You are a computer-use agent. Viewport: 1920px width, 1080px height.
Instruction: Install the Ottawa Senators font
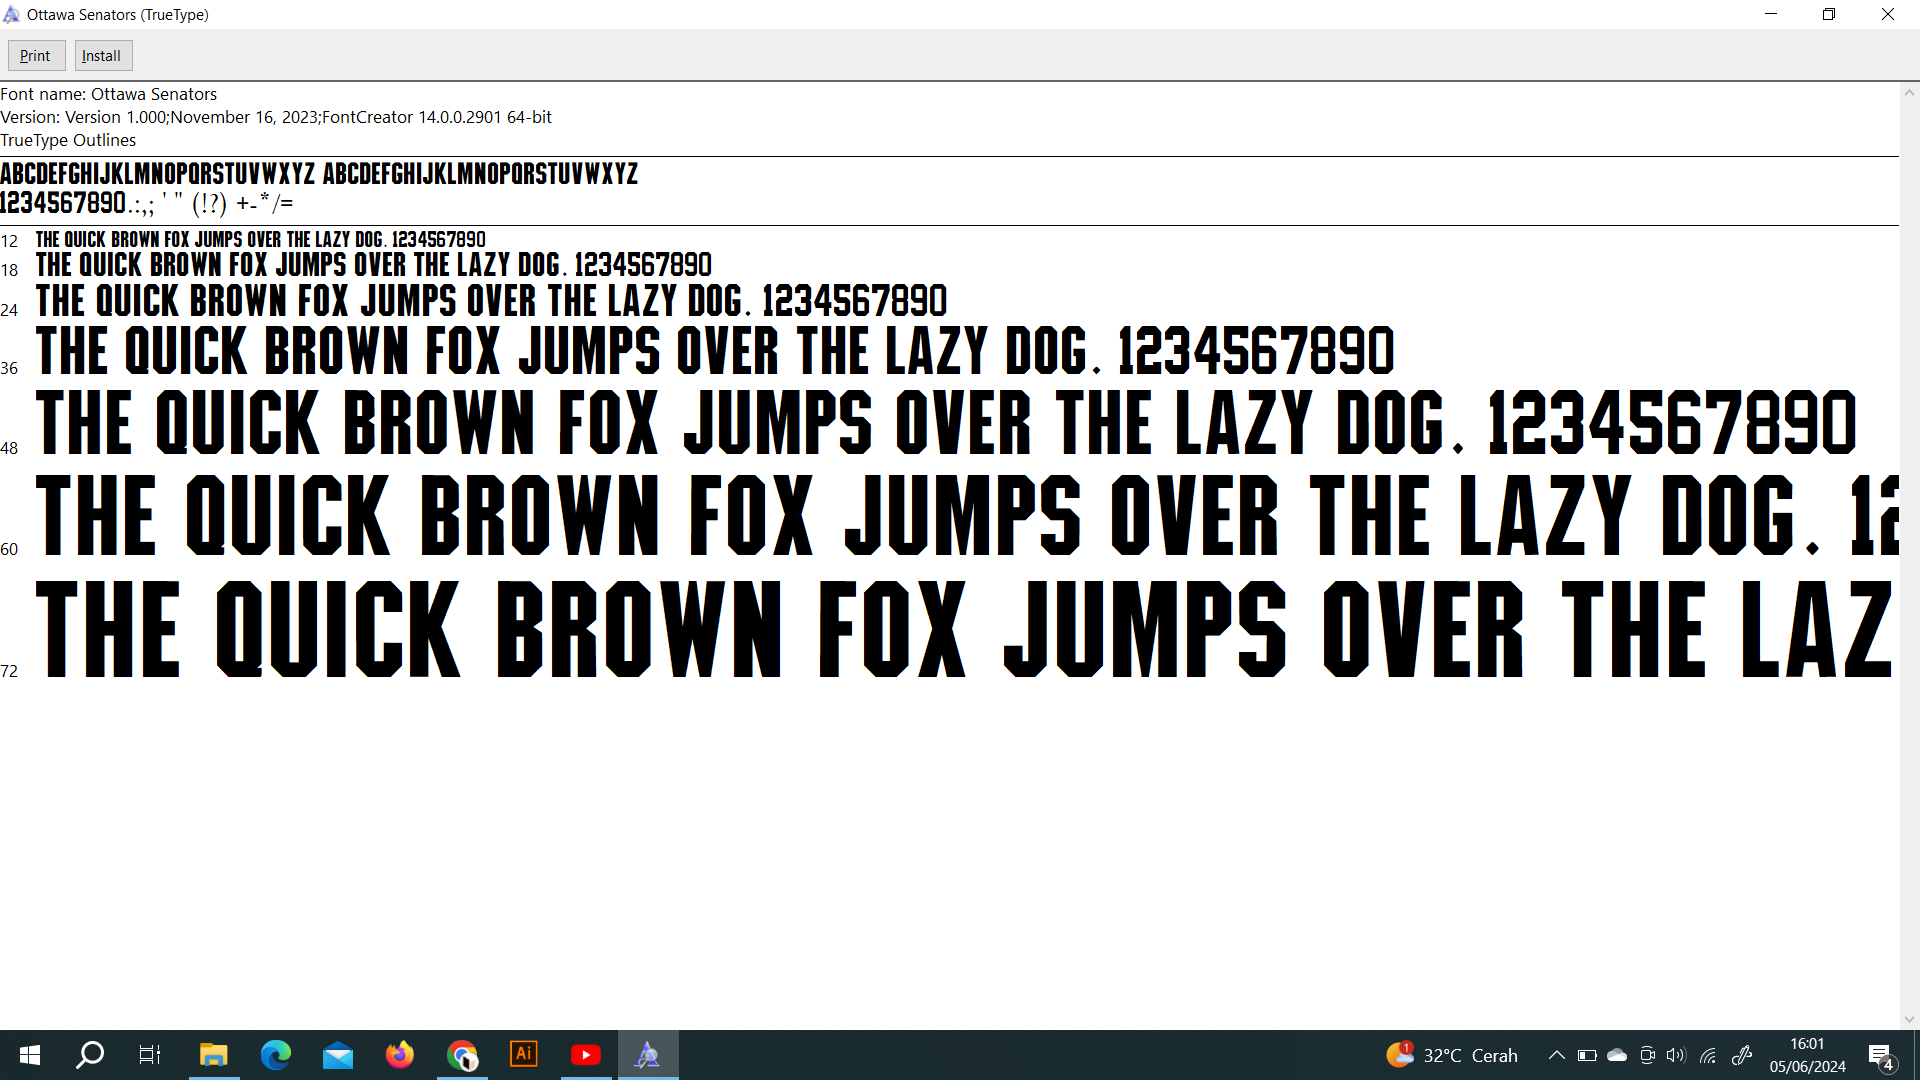click(x=102, y=56)
